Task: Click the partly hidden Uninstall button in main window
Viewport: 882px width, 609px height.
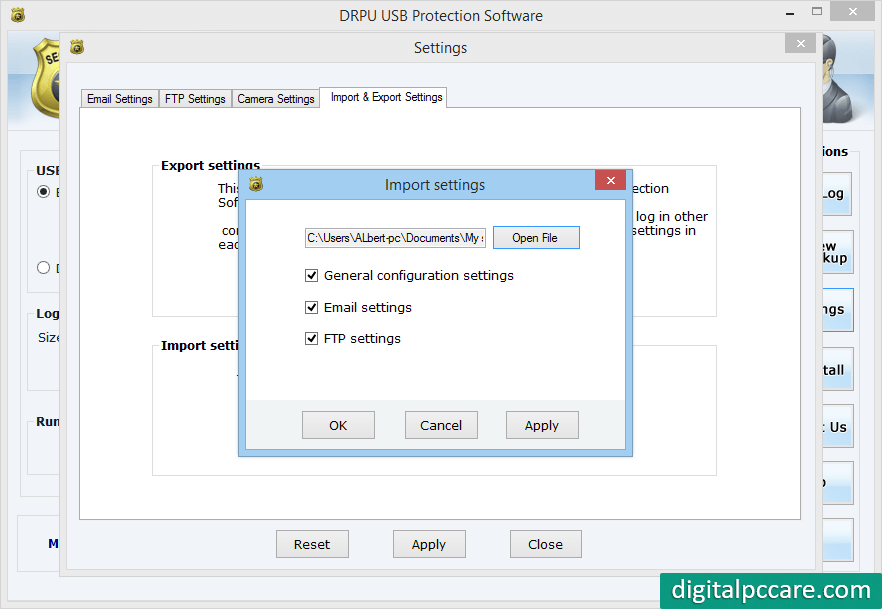Action: coord(838,369)
